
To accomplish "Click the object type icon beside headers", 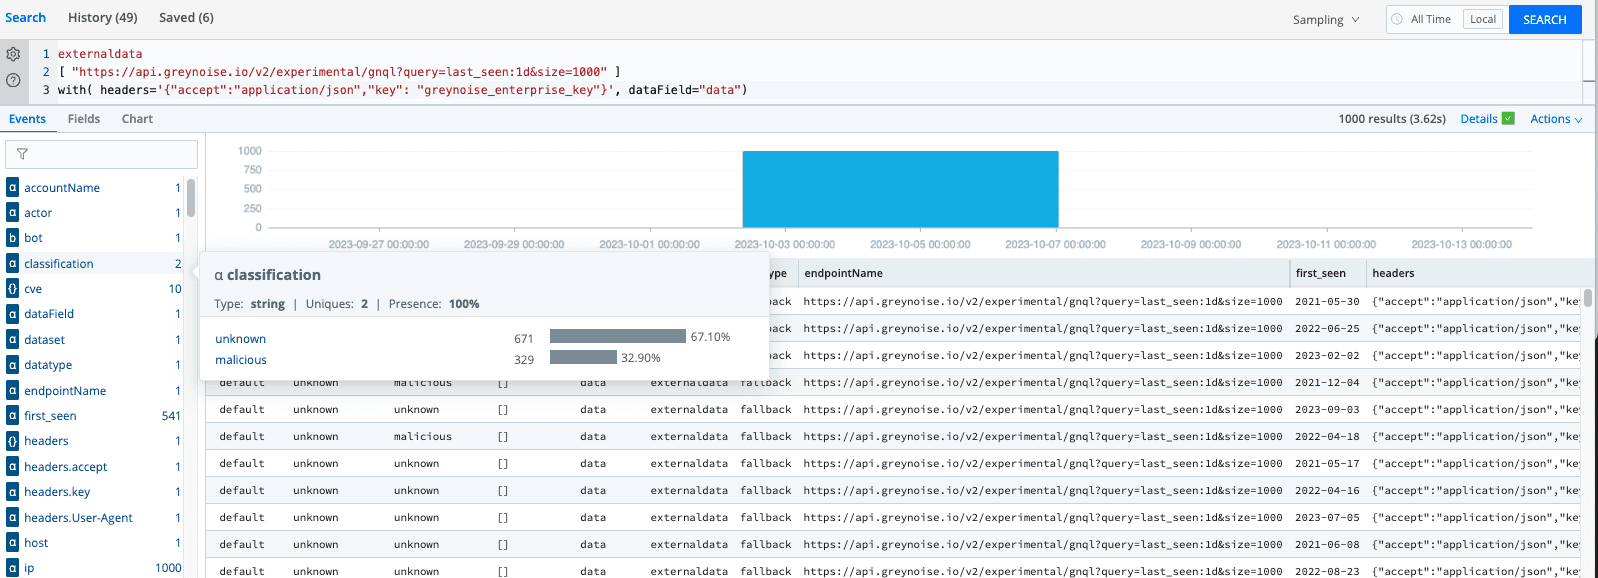I will (x=12, y=441).
